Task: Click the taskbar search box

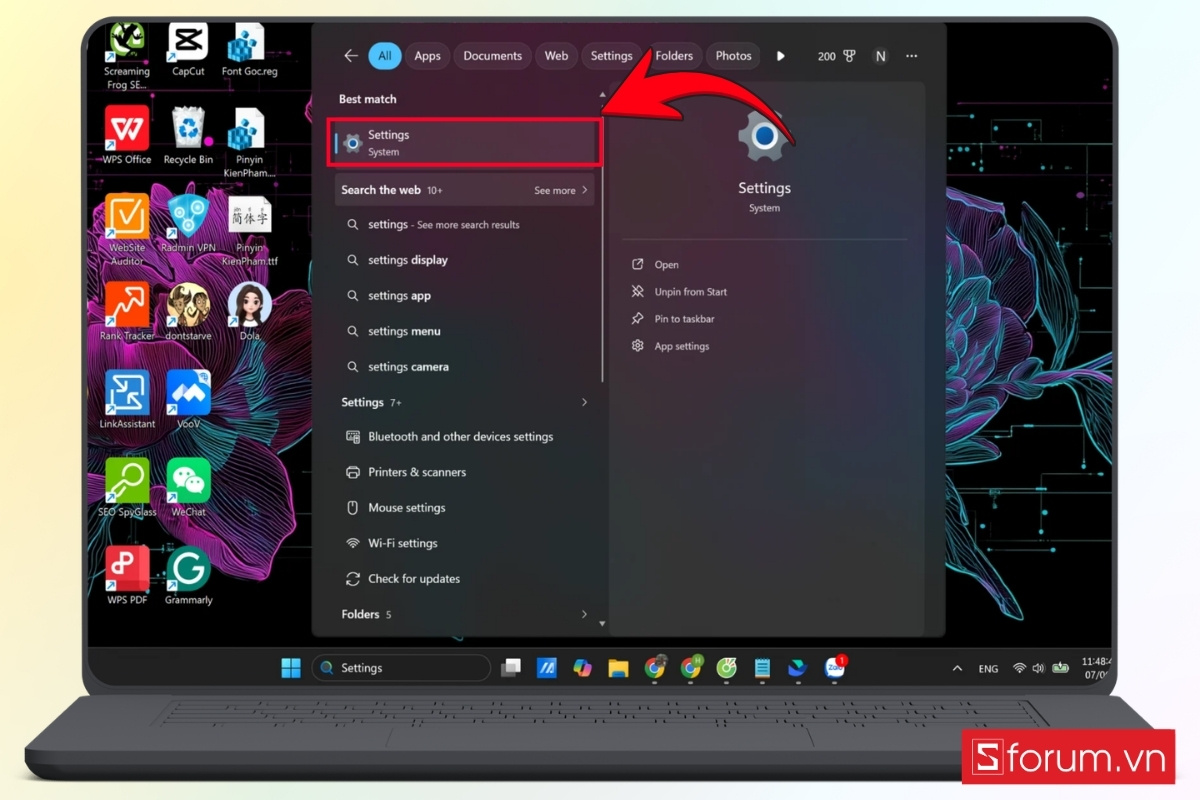Action: tap(401, 668)
